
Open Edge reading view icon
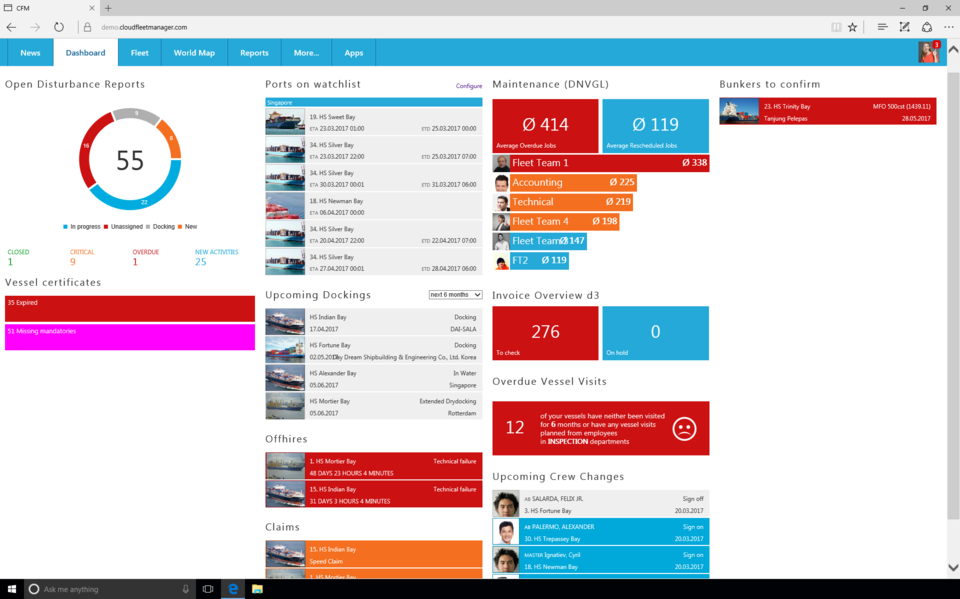point(836,27)
